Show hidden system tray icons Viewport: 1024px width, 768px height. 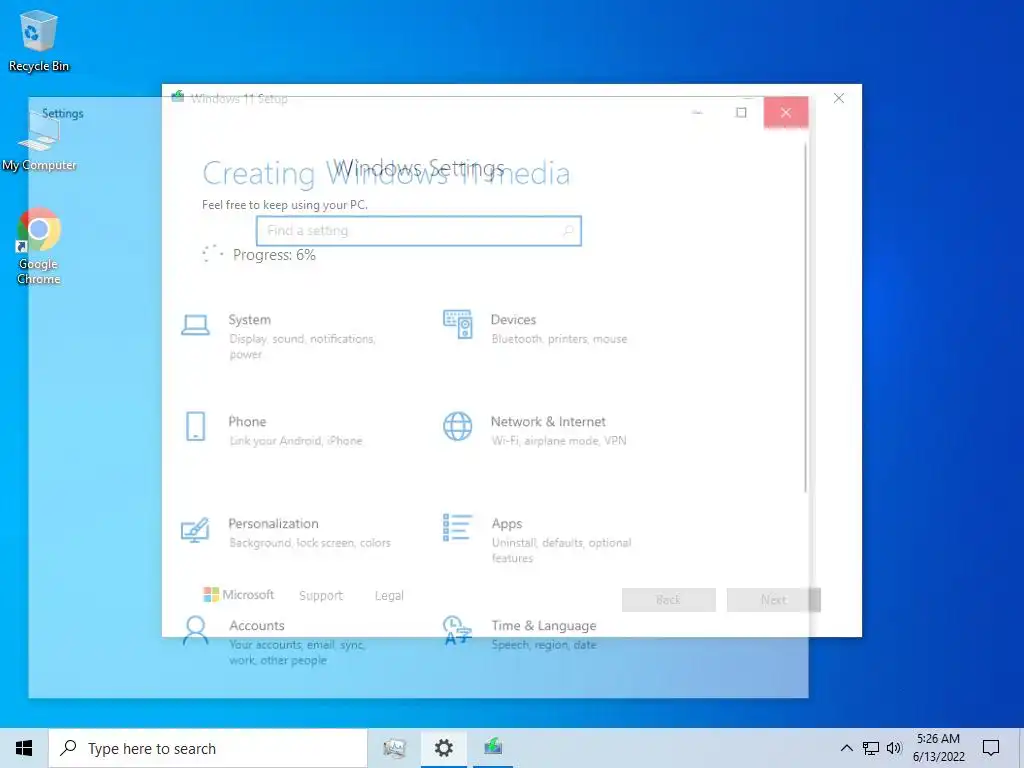click(846, 748)
